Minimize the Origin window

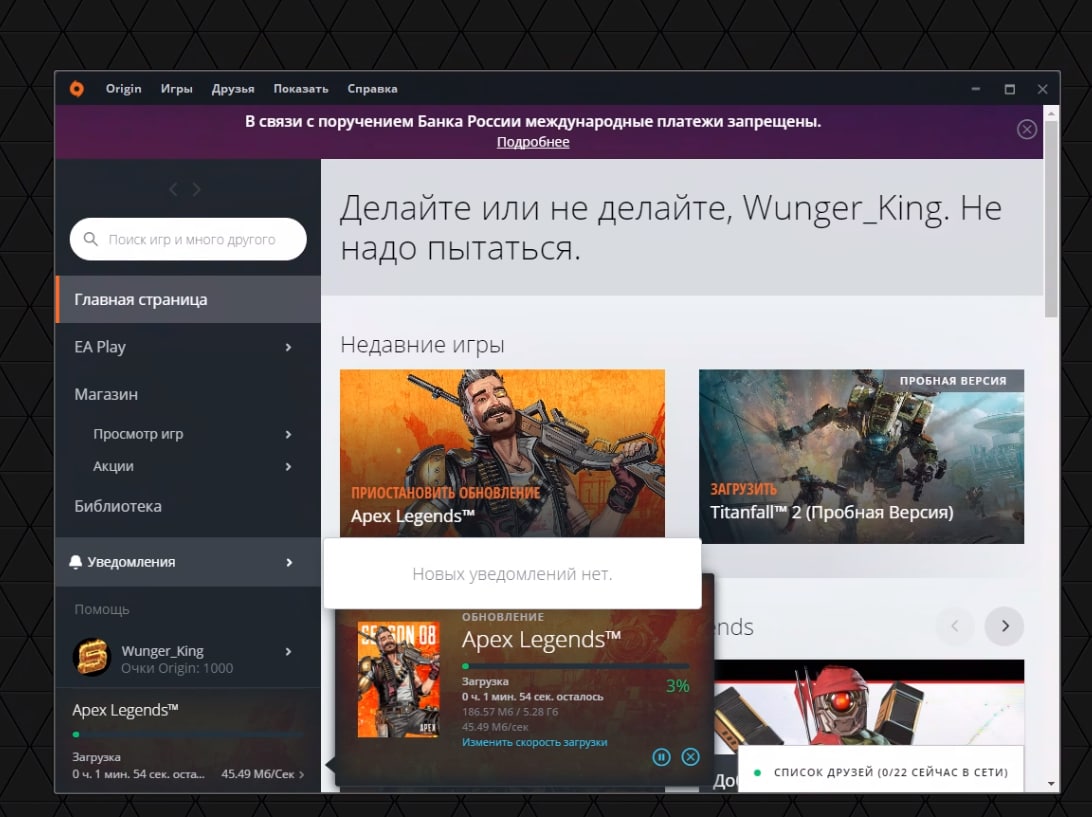coord(976,88)
